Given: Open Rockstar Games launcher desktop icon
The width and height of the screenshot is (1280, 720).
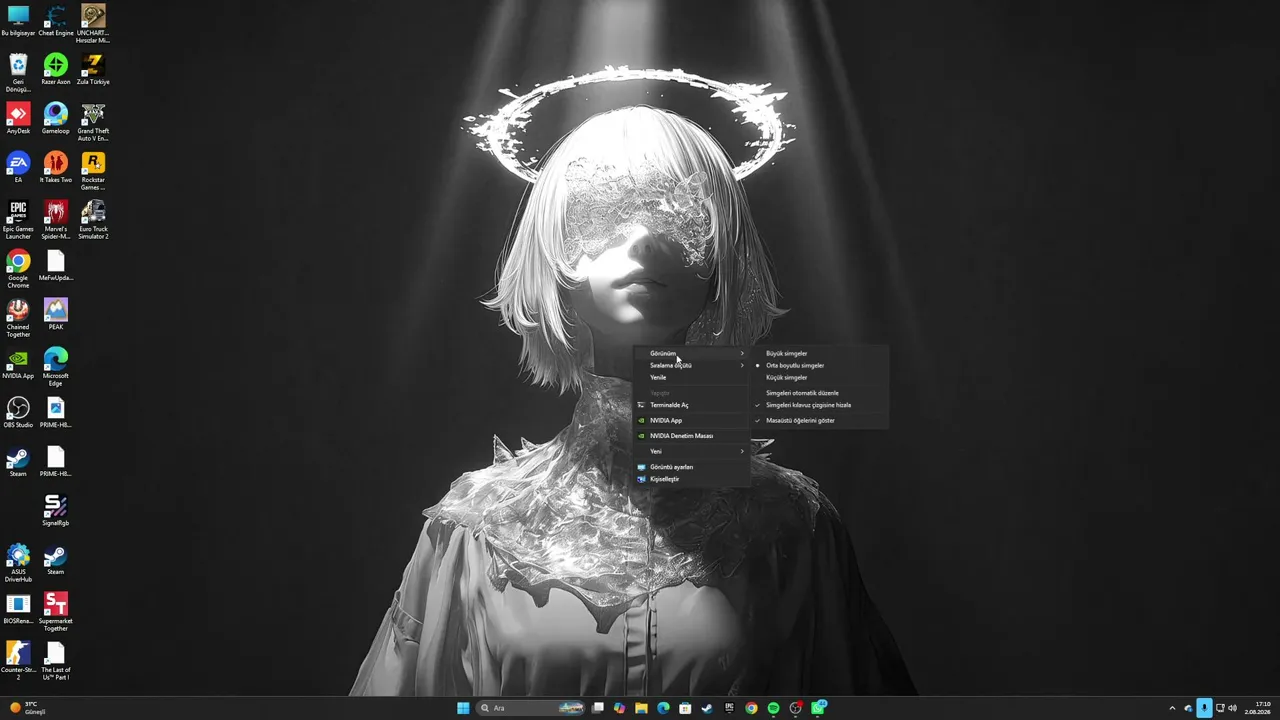Looking at the screenshot, I should (x=93, y=171).
